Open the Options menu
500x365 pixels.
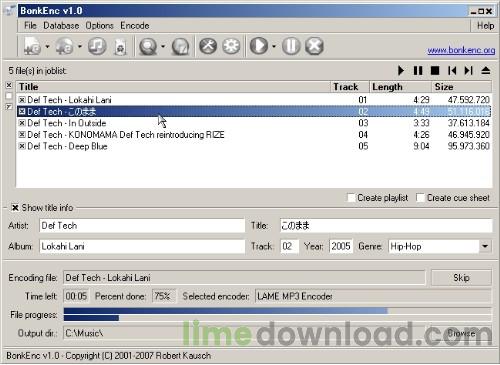[x=99, y=26]
